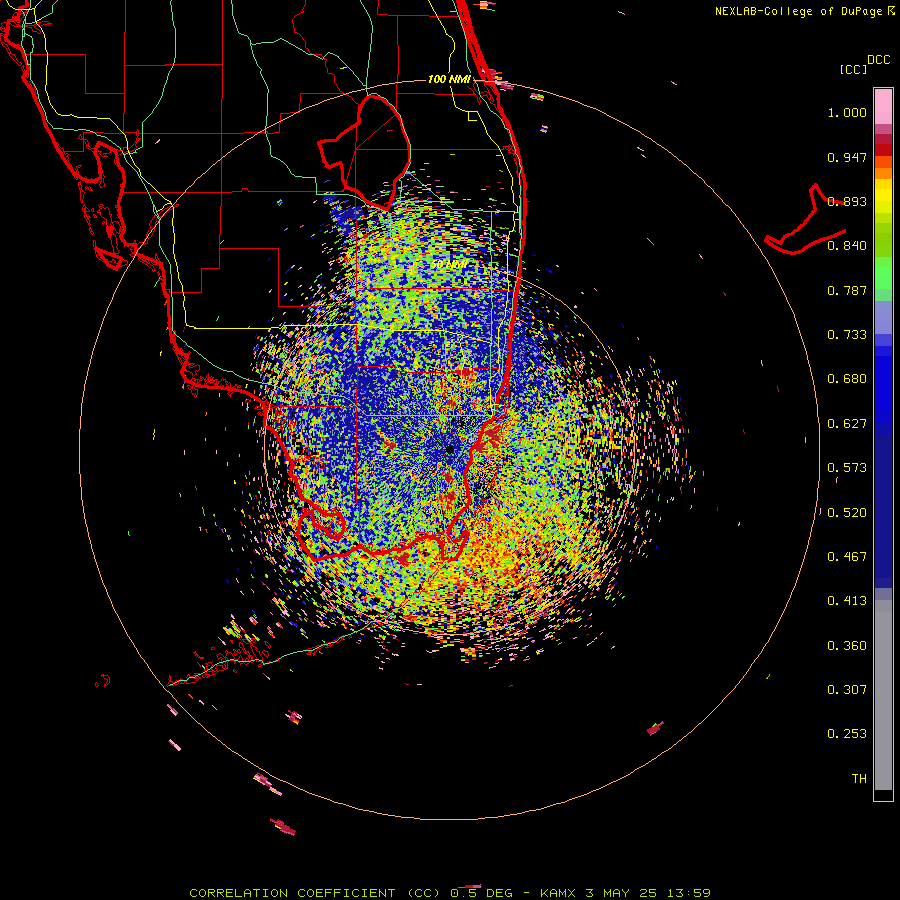Screen dimensions: 900x900
Task: Click the 0.947 scale value
Action: coord(847,157)
